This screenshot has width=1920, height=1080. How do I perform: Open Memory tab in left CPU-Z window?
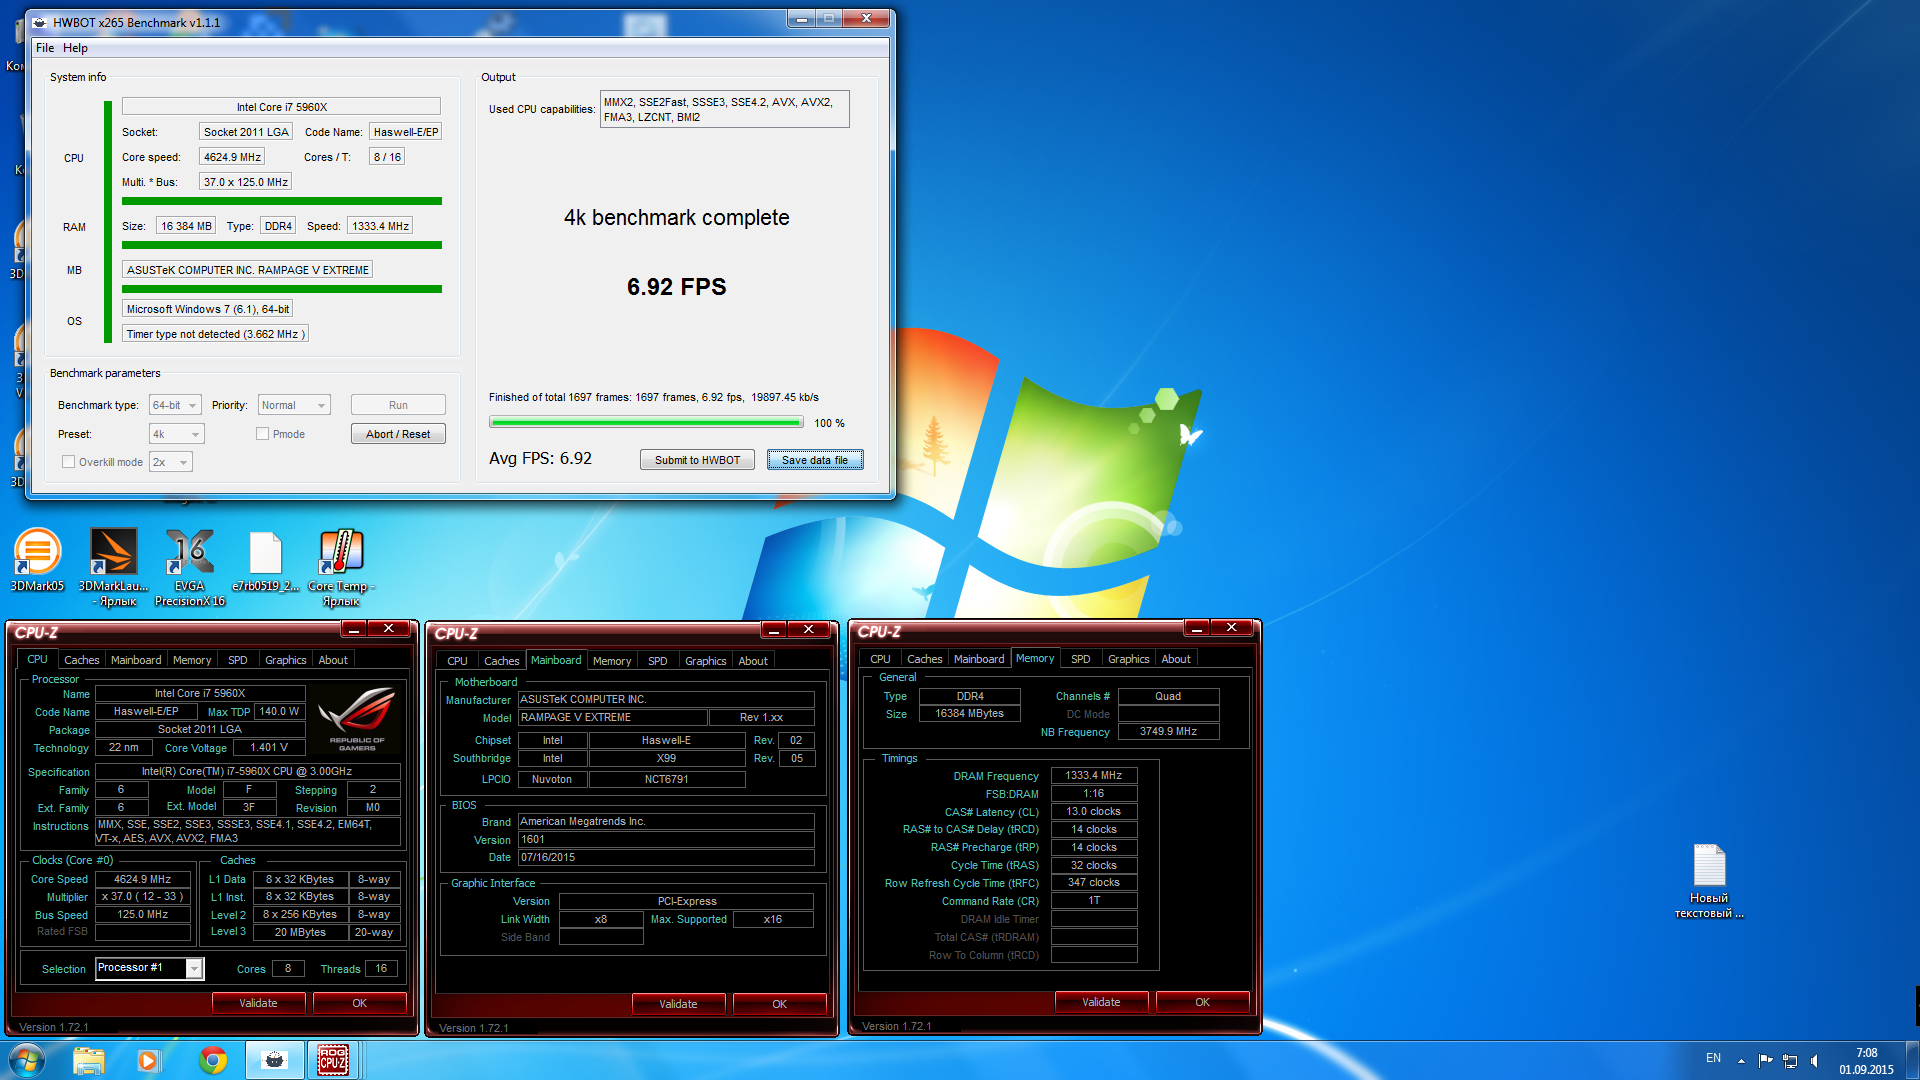coord(192,660)
